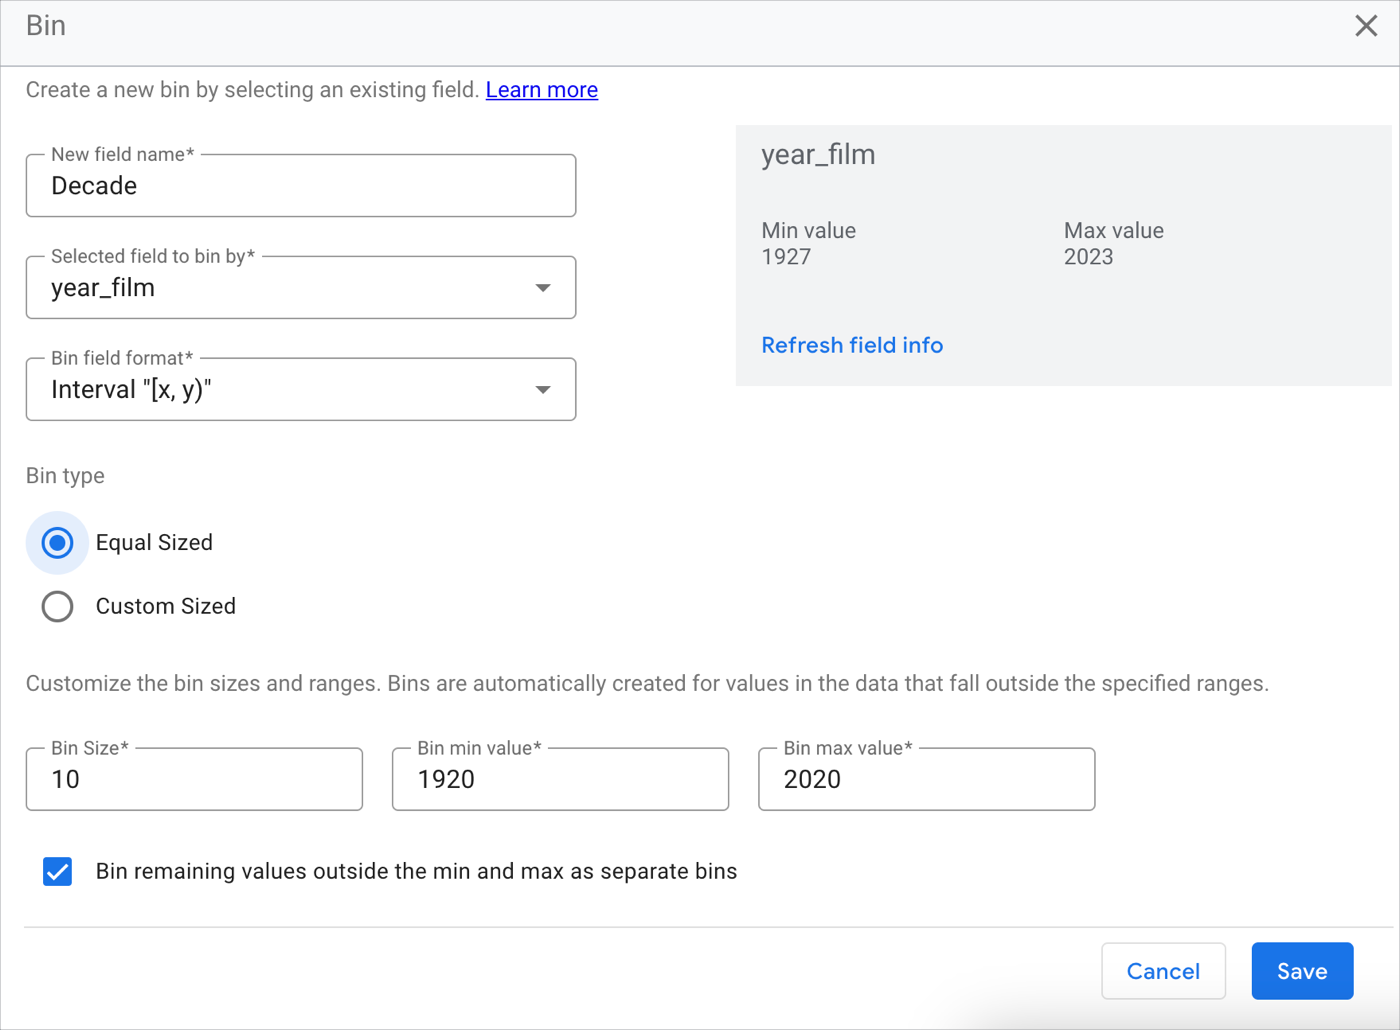The width and height of the screenshot is (1400, 1030).
Task: Choose the Custom Sized radio button
Action: click(x=58, y=607)
